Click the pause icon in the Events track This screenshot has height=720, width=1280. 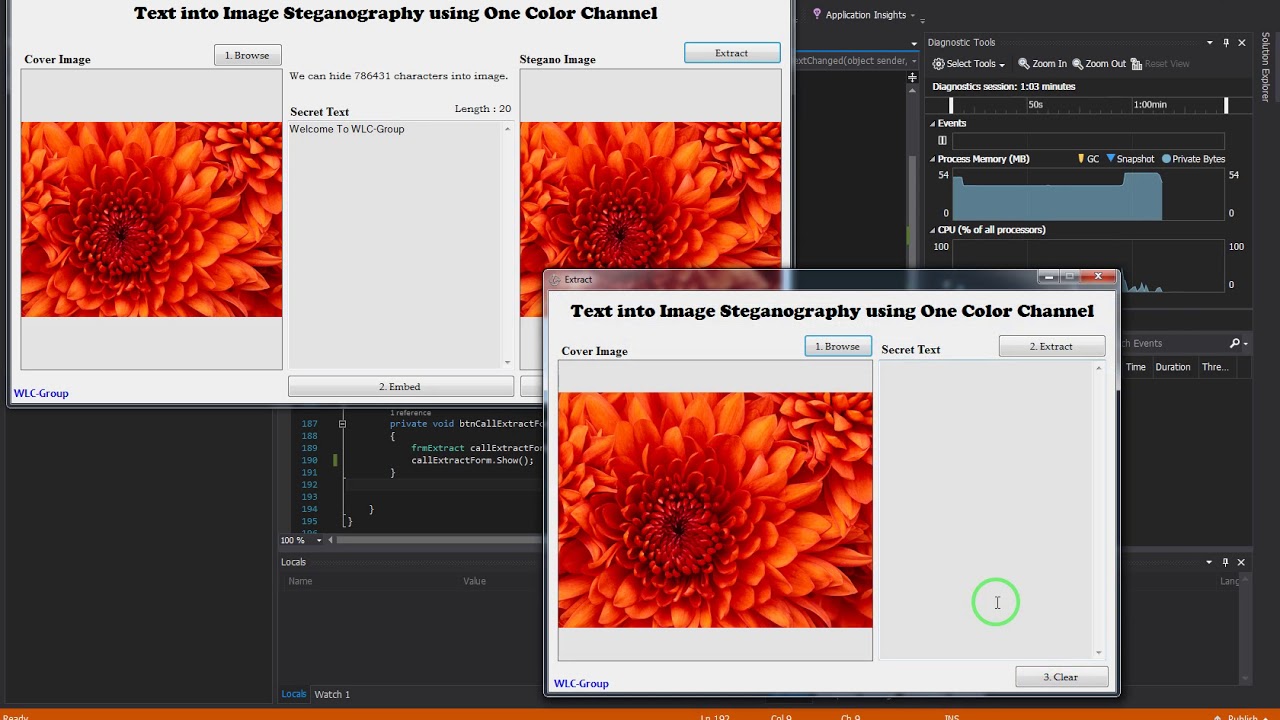click(942, 141)
